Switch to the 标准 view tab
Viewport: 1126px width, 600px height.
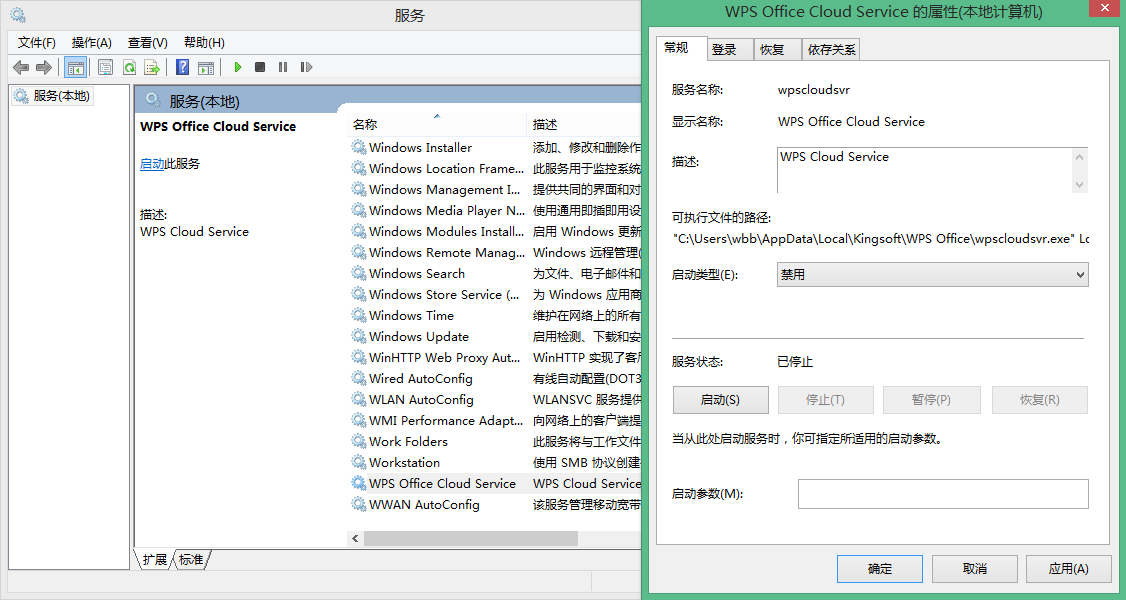[x=191, y=559]
